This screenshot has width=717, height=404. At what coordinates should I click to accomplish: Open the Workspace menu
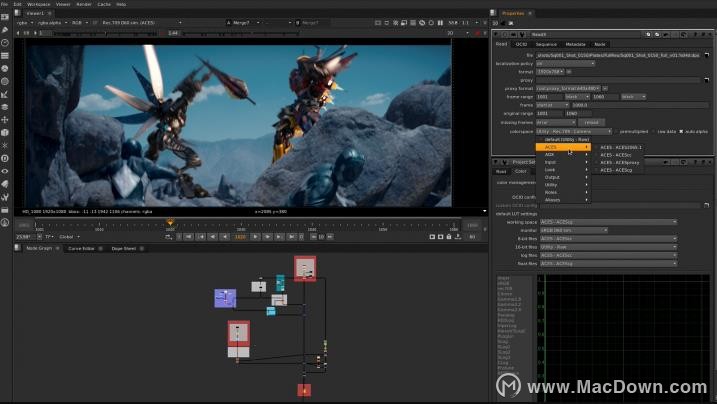[37, 4]
